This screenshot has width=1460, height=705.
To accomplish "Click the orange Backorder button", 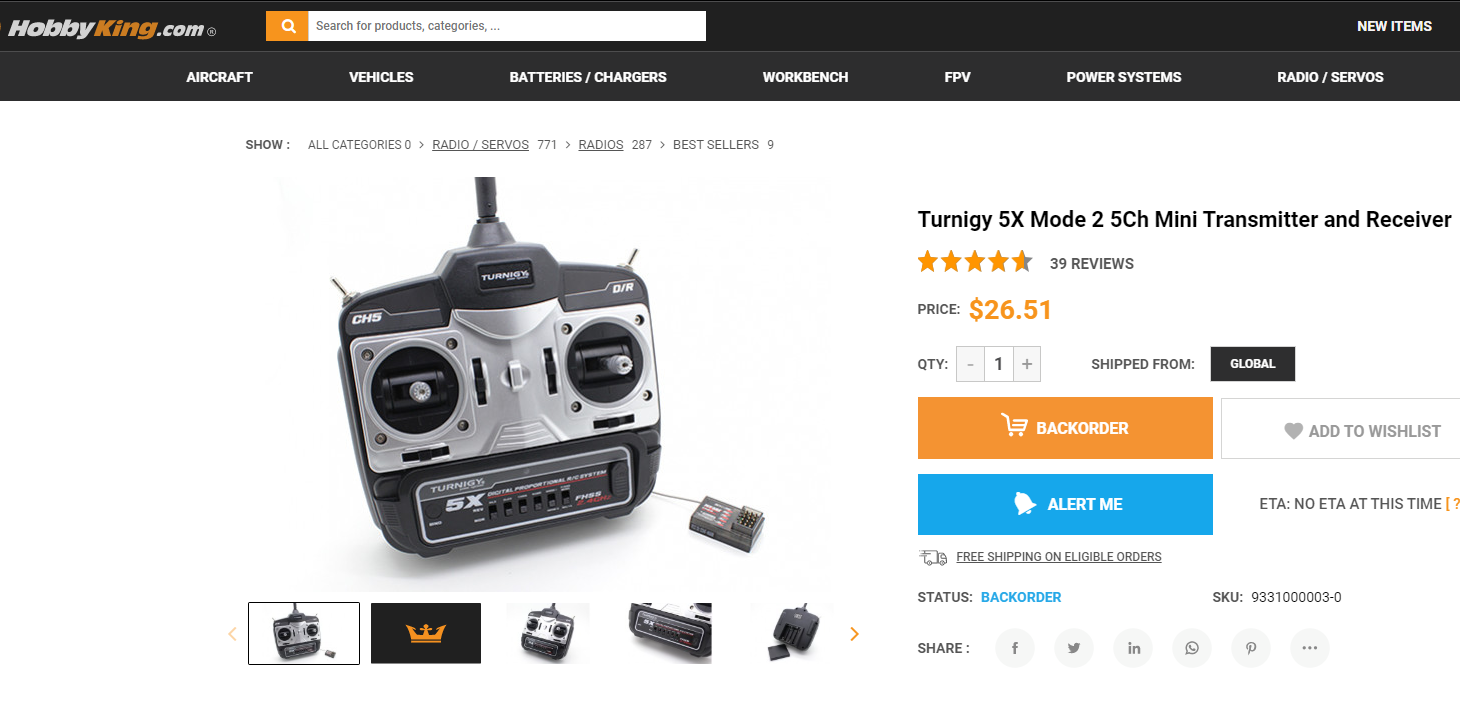I will 1065,428.
